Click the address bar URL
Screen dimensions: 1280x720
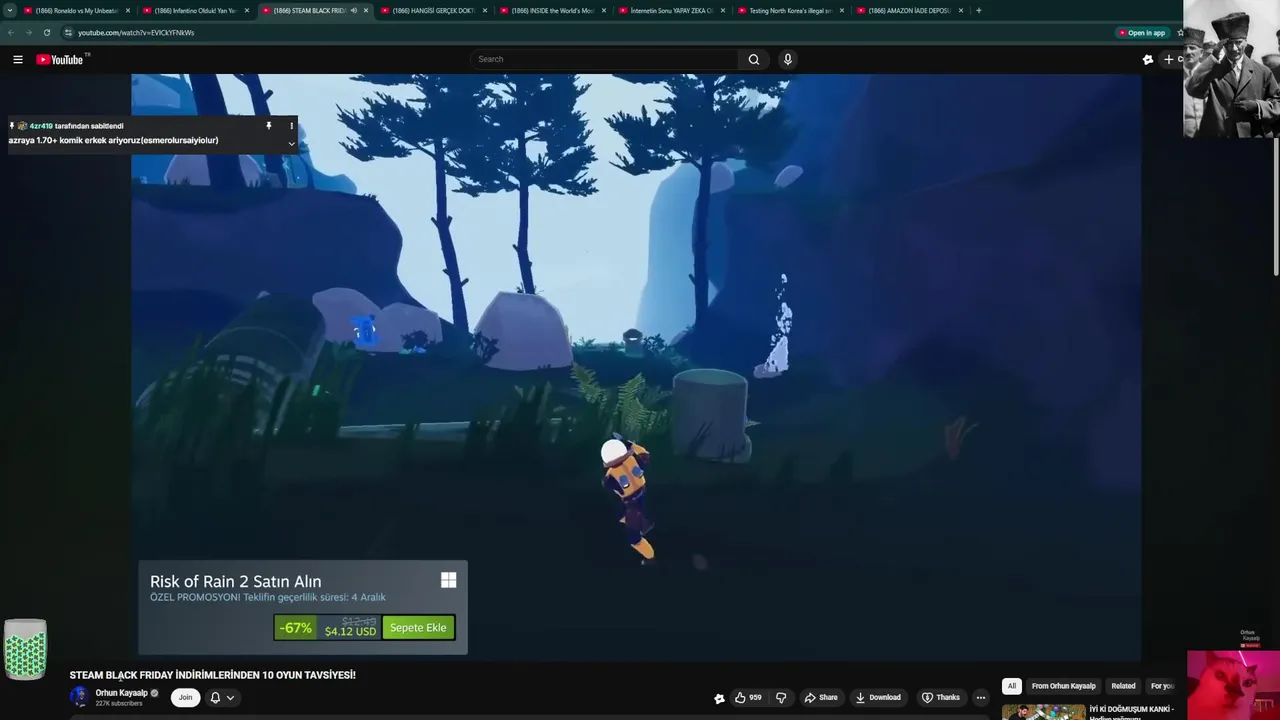click(136, 32)
